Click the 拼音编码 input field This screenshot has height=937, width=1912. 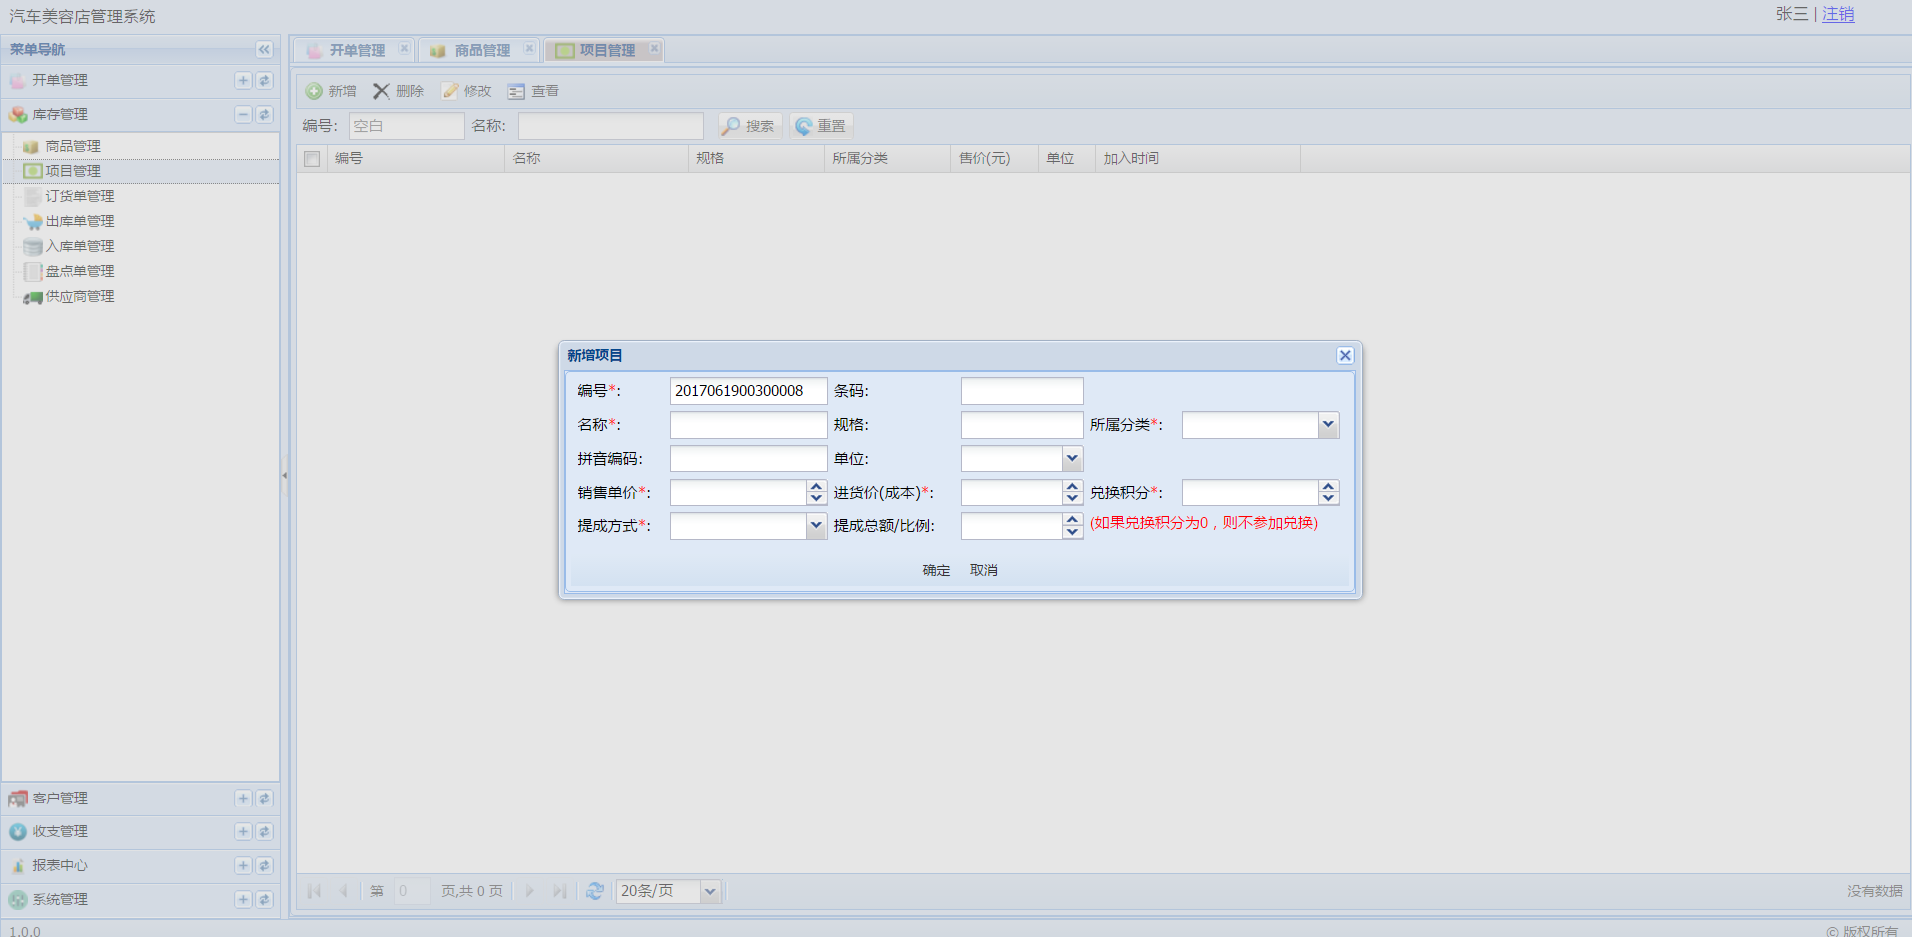(x=748, y=459)
